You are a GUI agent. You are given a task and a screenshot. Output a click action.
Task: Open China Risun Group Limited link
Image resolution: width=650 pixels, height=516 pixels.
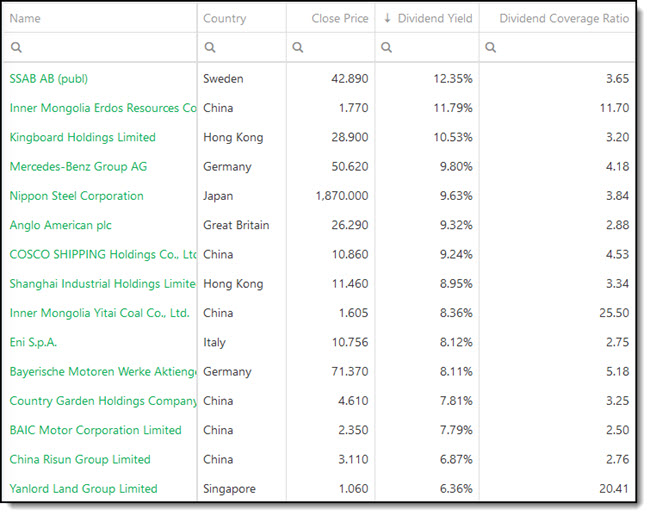coord(80,459)
